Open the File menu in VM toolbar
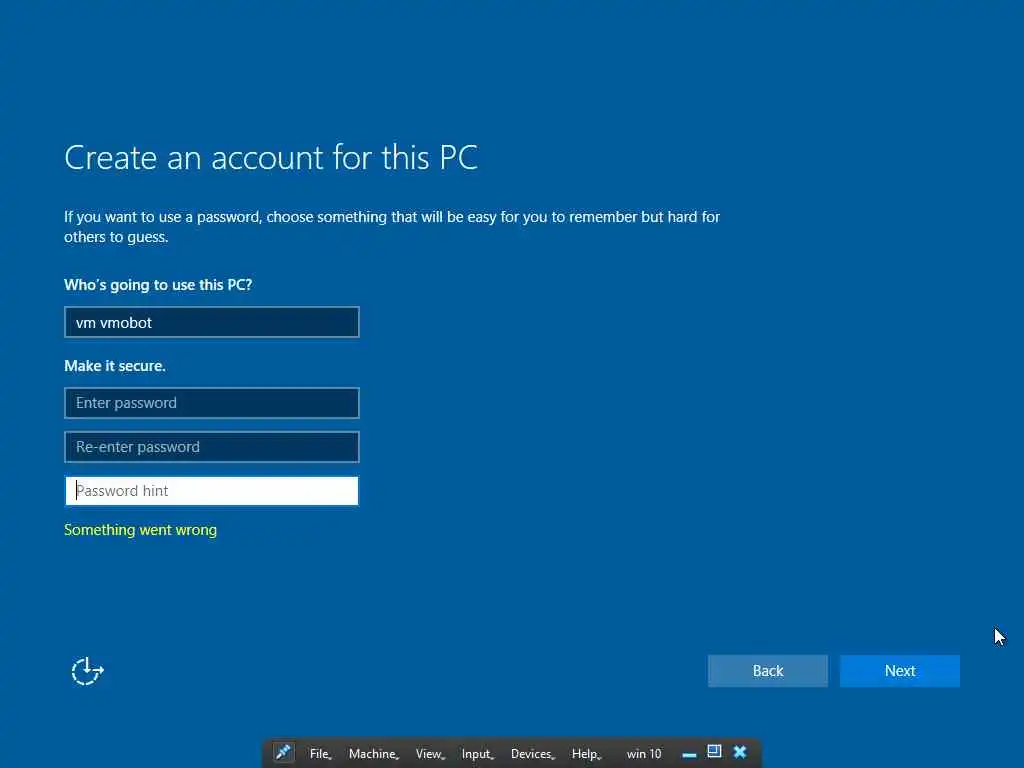Image resolution: width=1024 pixels, height=768 pixels. click(x=320, y=754)
